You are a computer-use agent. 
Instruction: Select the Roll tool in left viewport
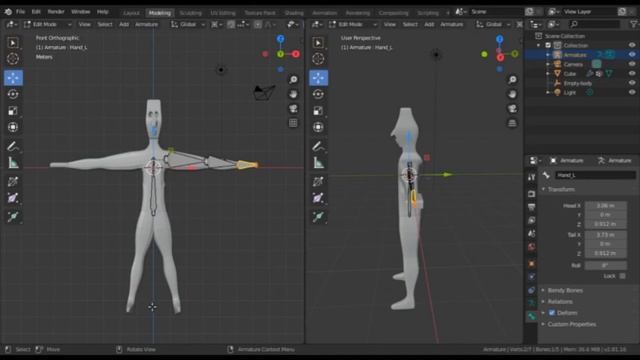click(x=13, y=181)
